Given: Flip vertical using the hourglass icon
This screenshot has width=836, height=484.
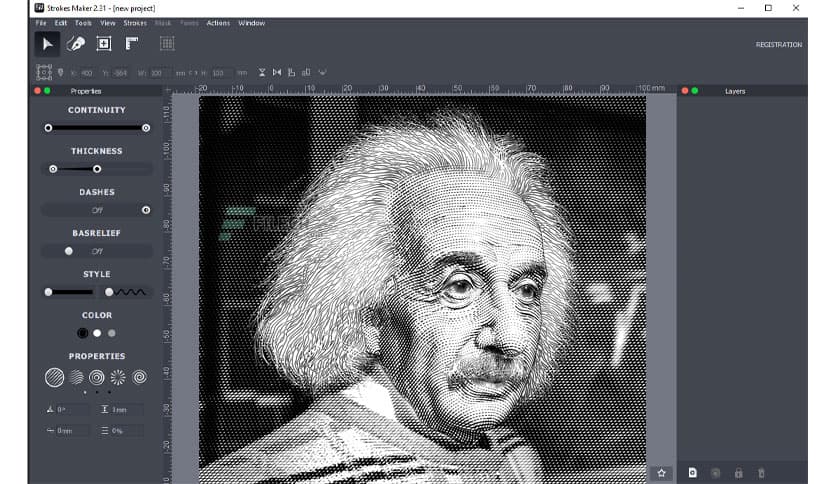Looking at the screenshot, I should (x=262, y=72).
